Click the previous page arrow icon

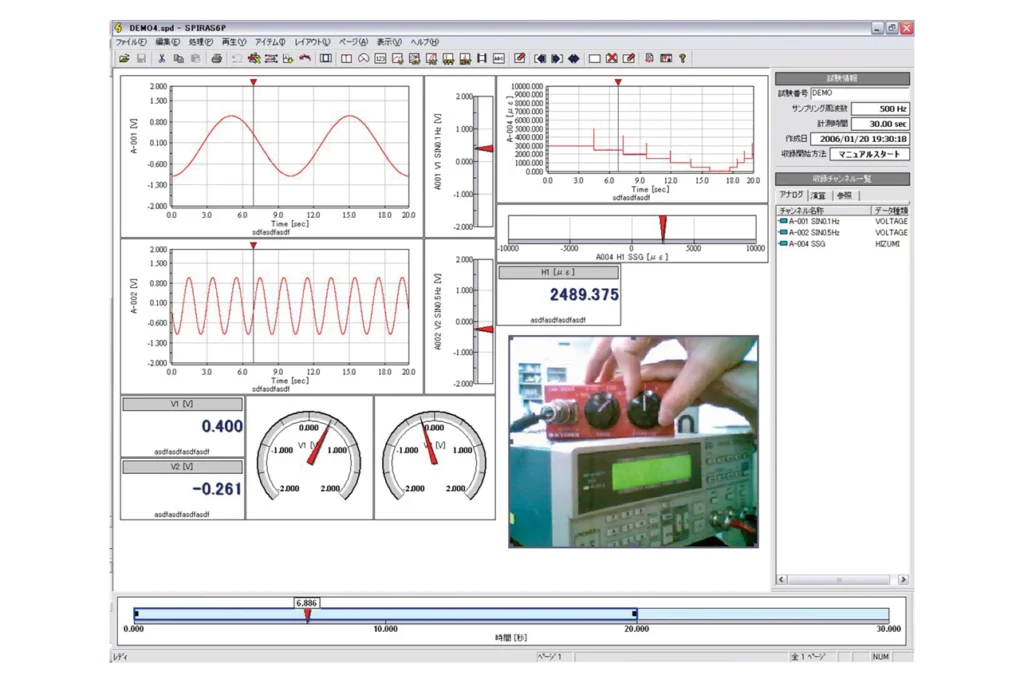tap(540, 59)
